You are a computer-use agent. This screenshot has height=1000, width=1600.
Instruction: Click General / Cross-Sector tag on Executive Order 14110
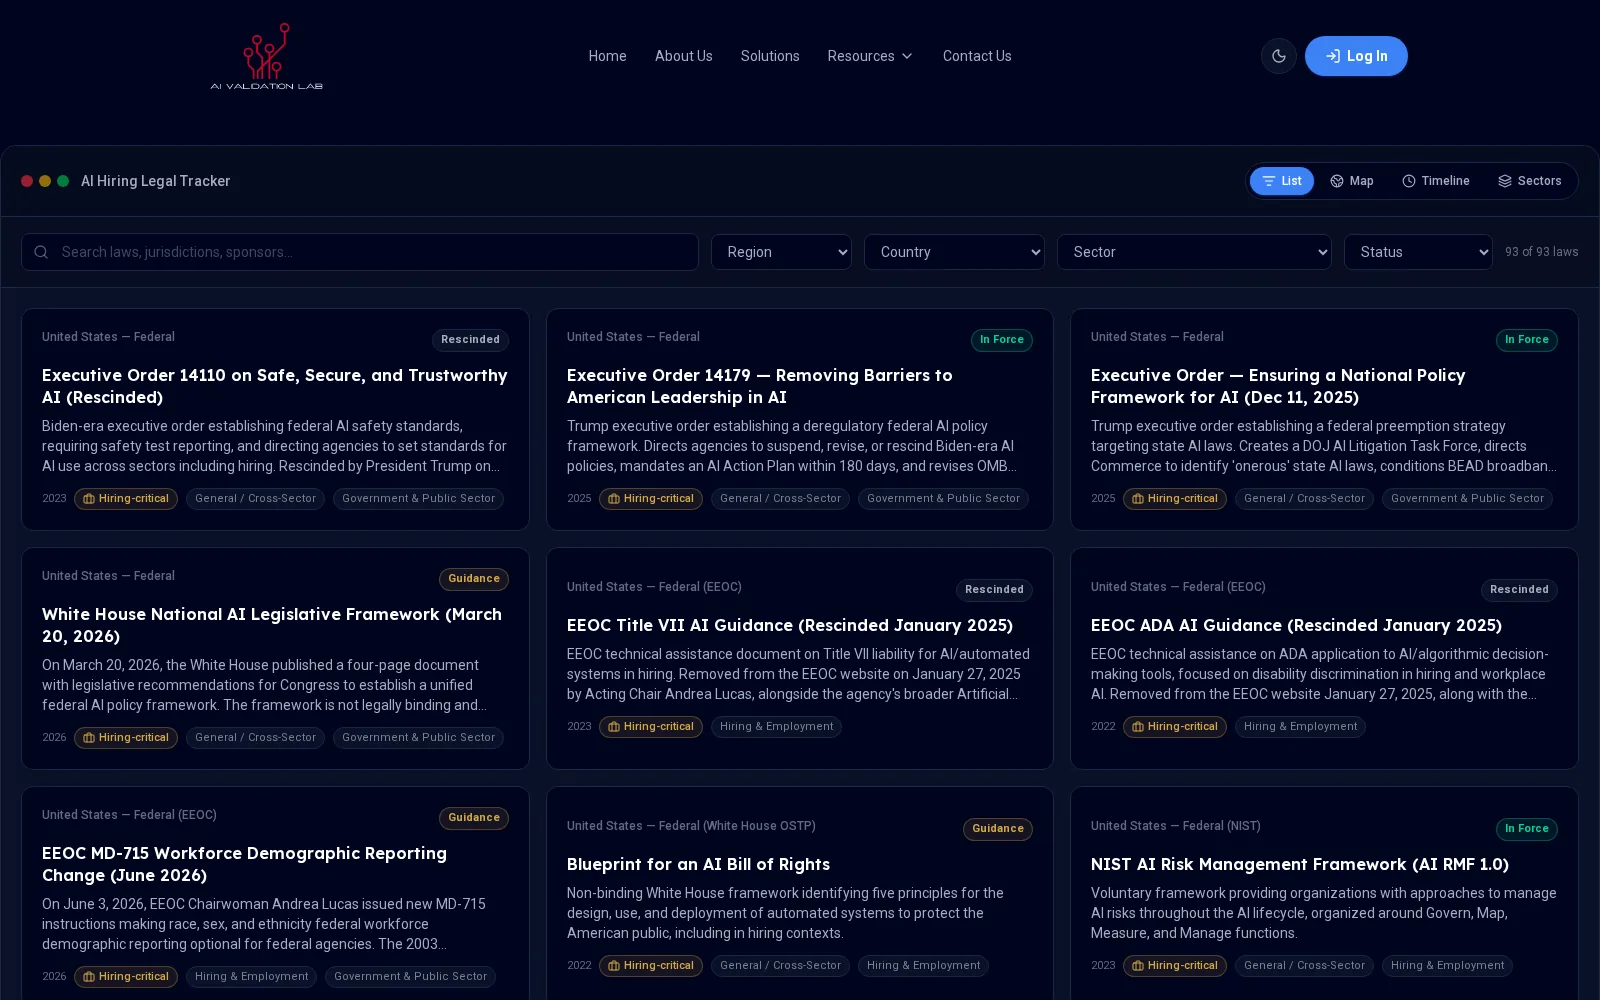click(x=255, y=499)
